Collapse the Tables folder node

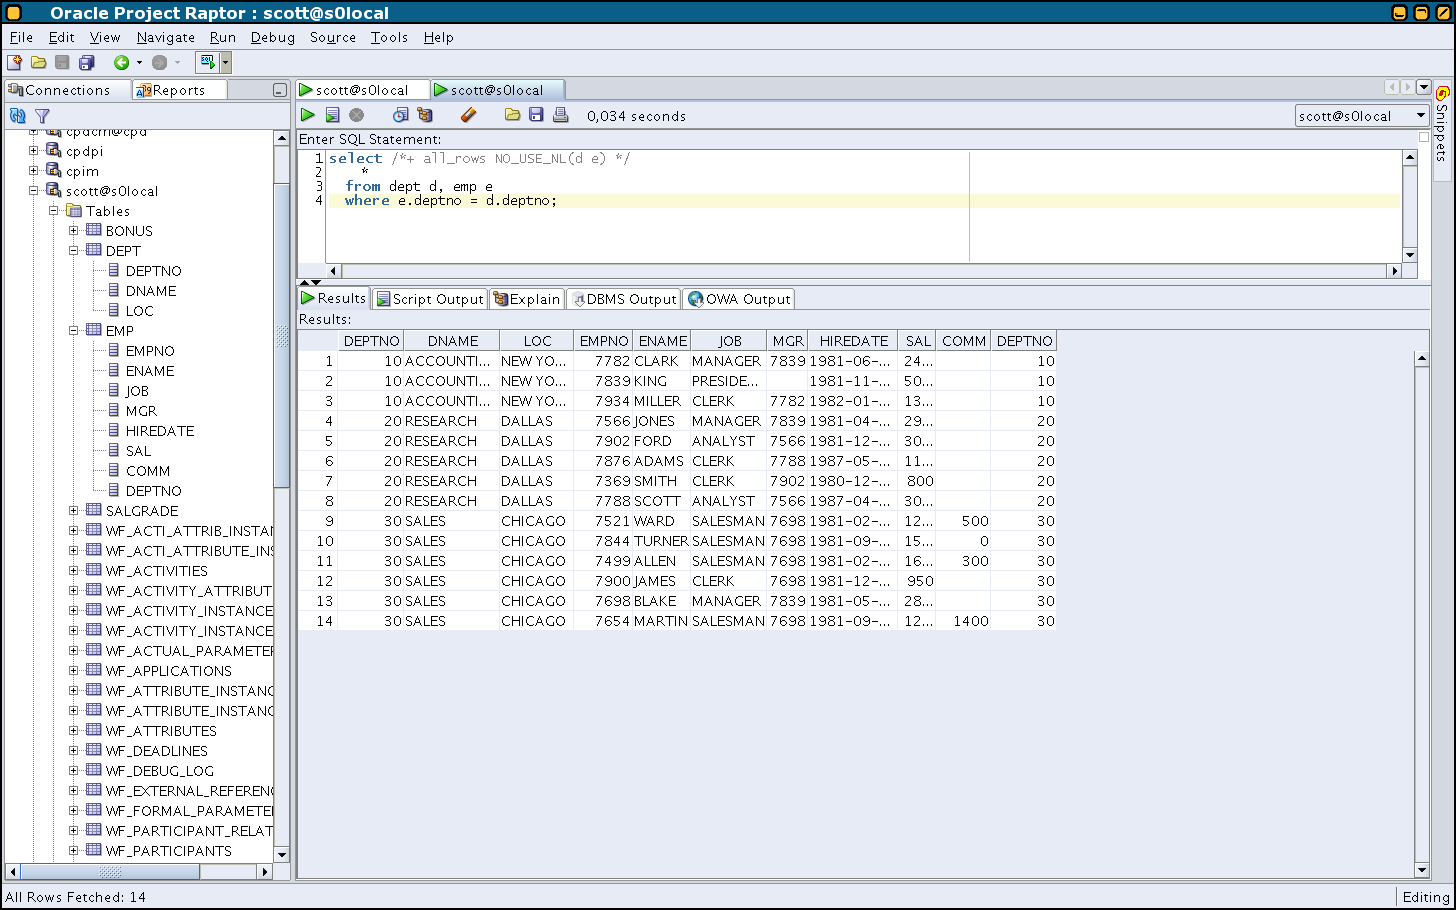tap(54, 210)
